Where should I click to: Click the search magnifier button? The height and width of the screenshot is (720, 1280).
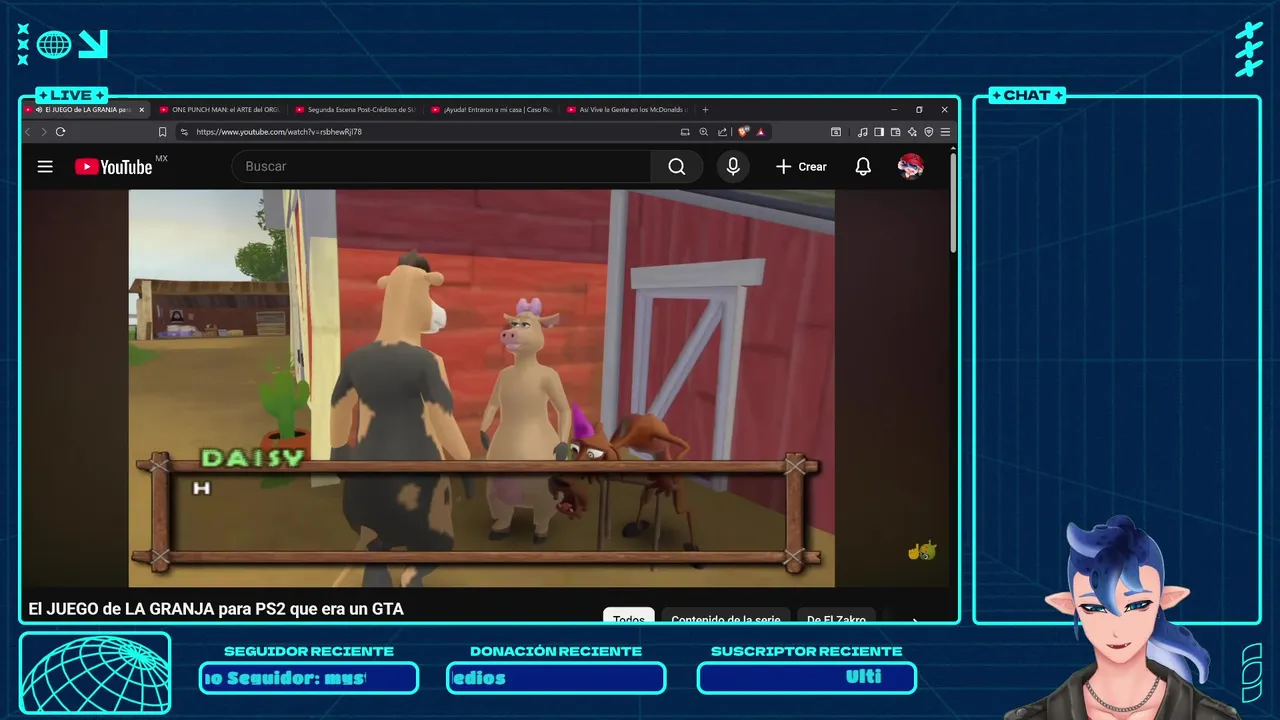[677, 167]
